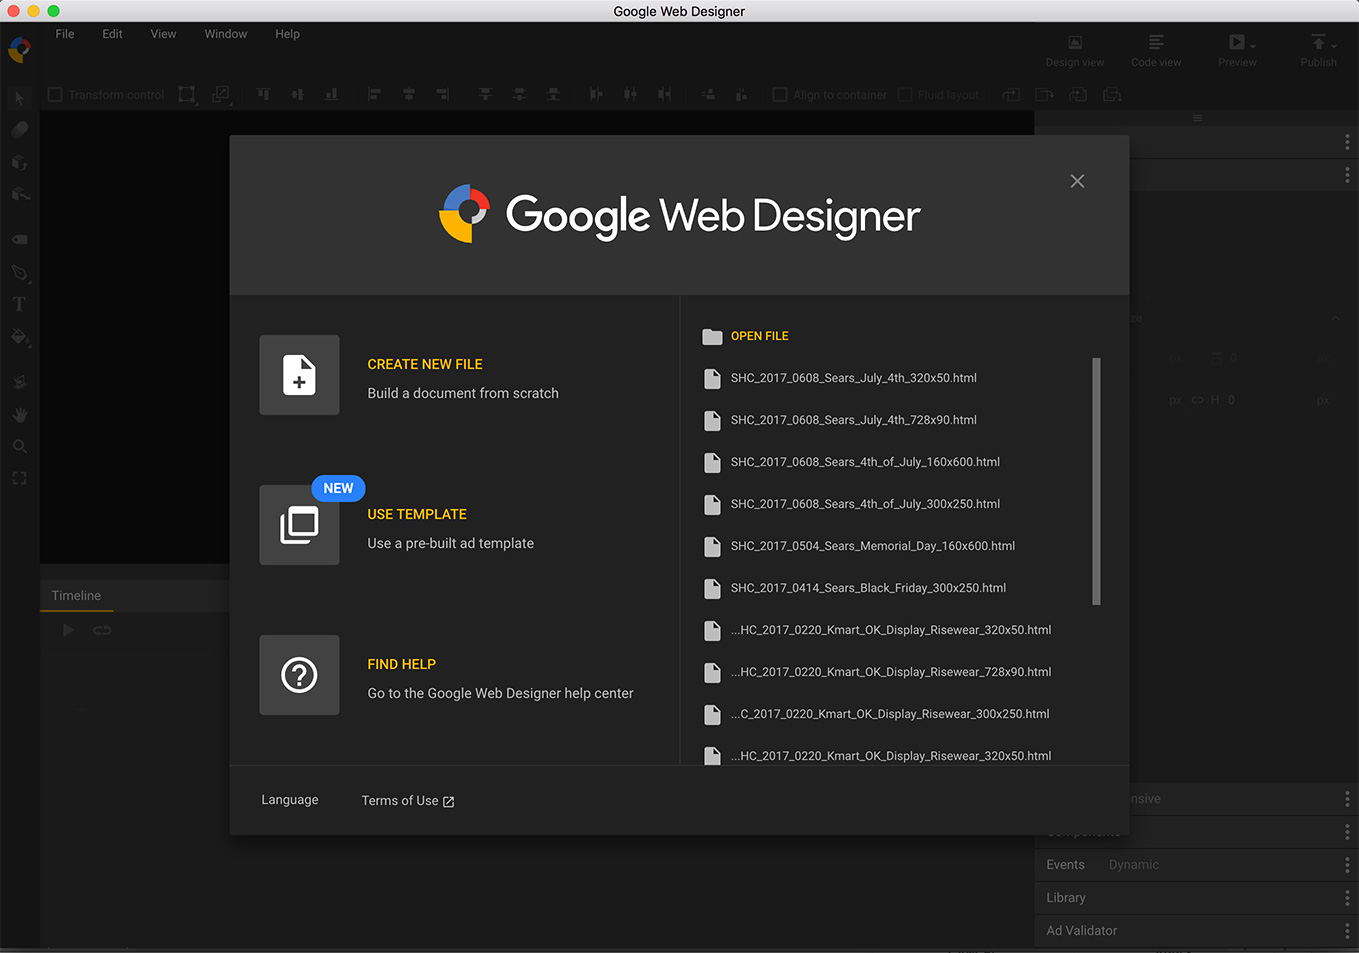The width and height of the screenshot is (1359, 953).
Task: Enable the Transform control checkbox
Action: (x=55, y=94)
